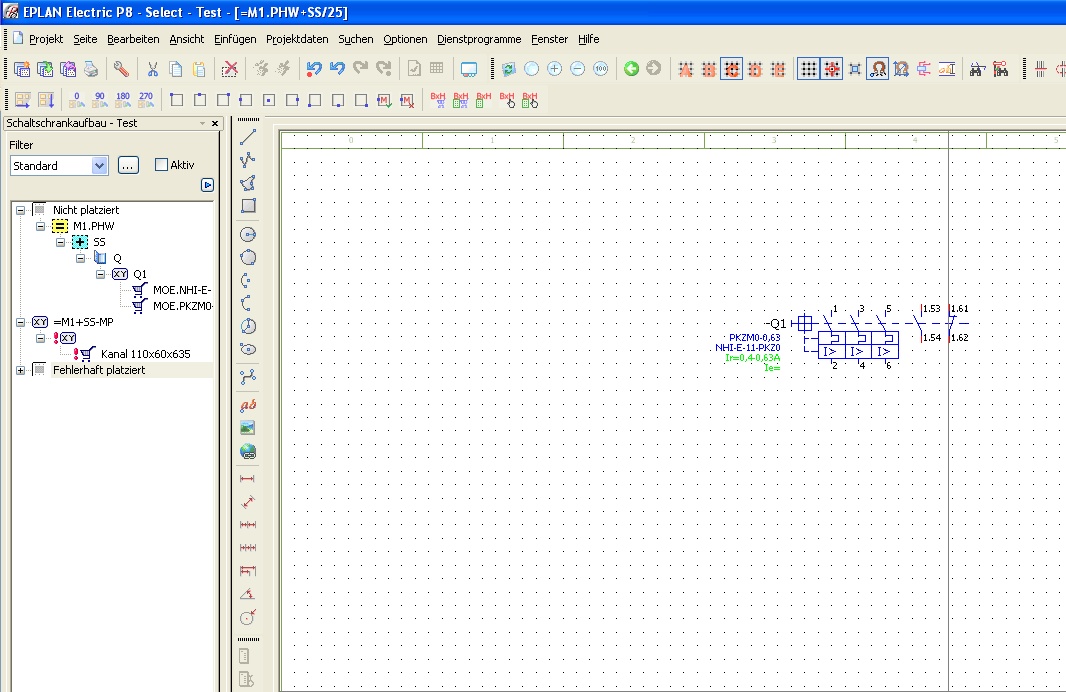Toggle grid E size button
Screen dimensions: 1066x692
[x=778, y=69]
